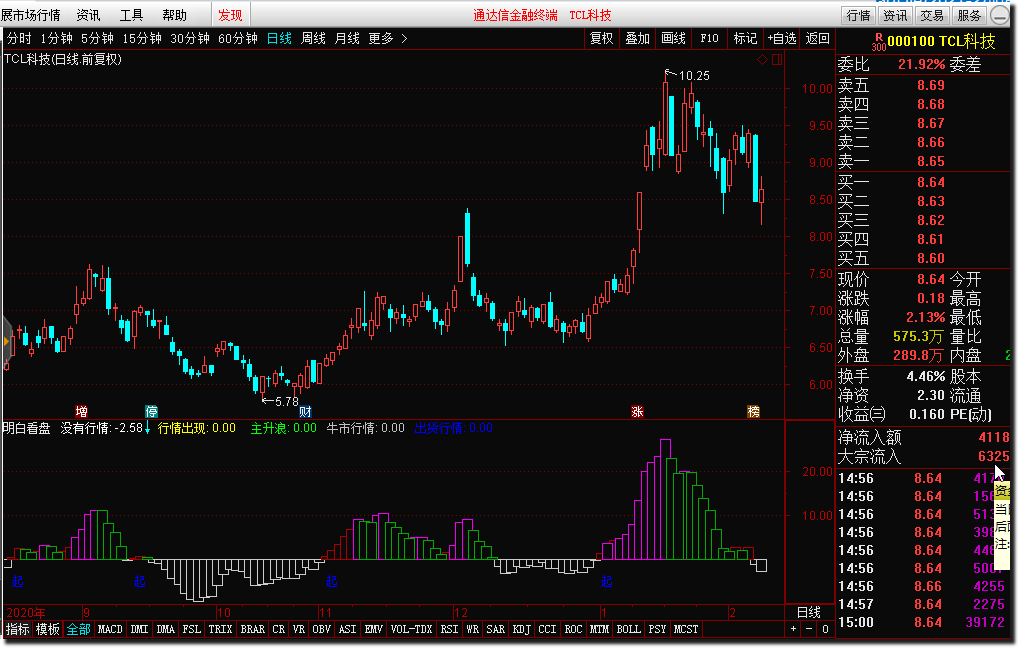Select the 分时 period tab
Screen dimensions: 1020x648
click(19, 38)
